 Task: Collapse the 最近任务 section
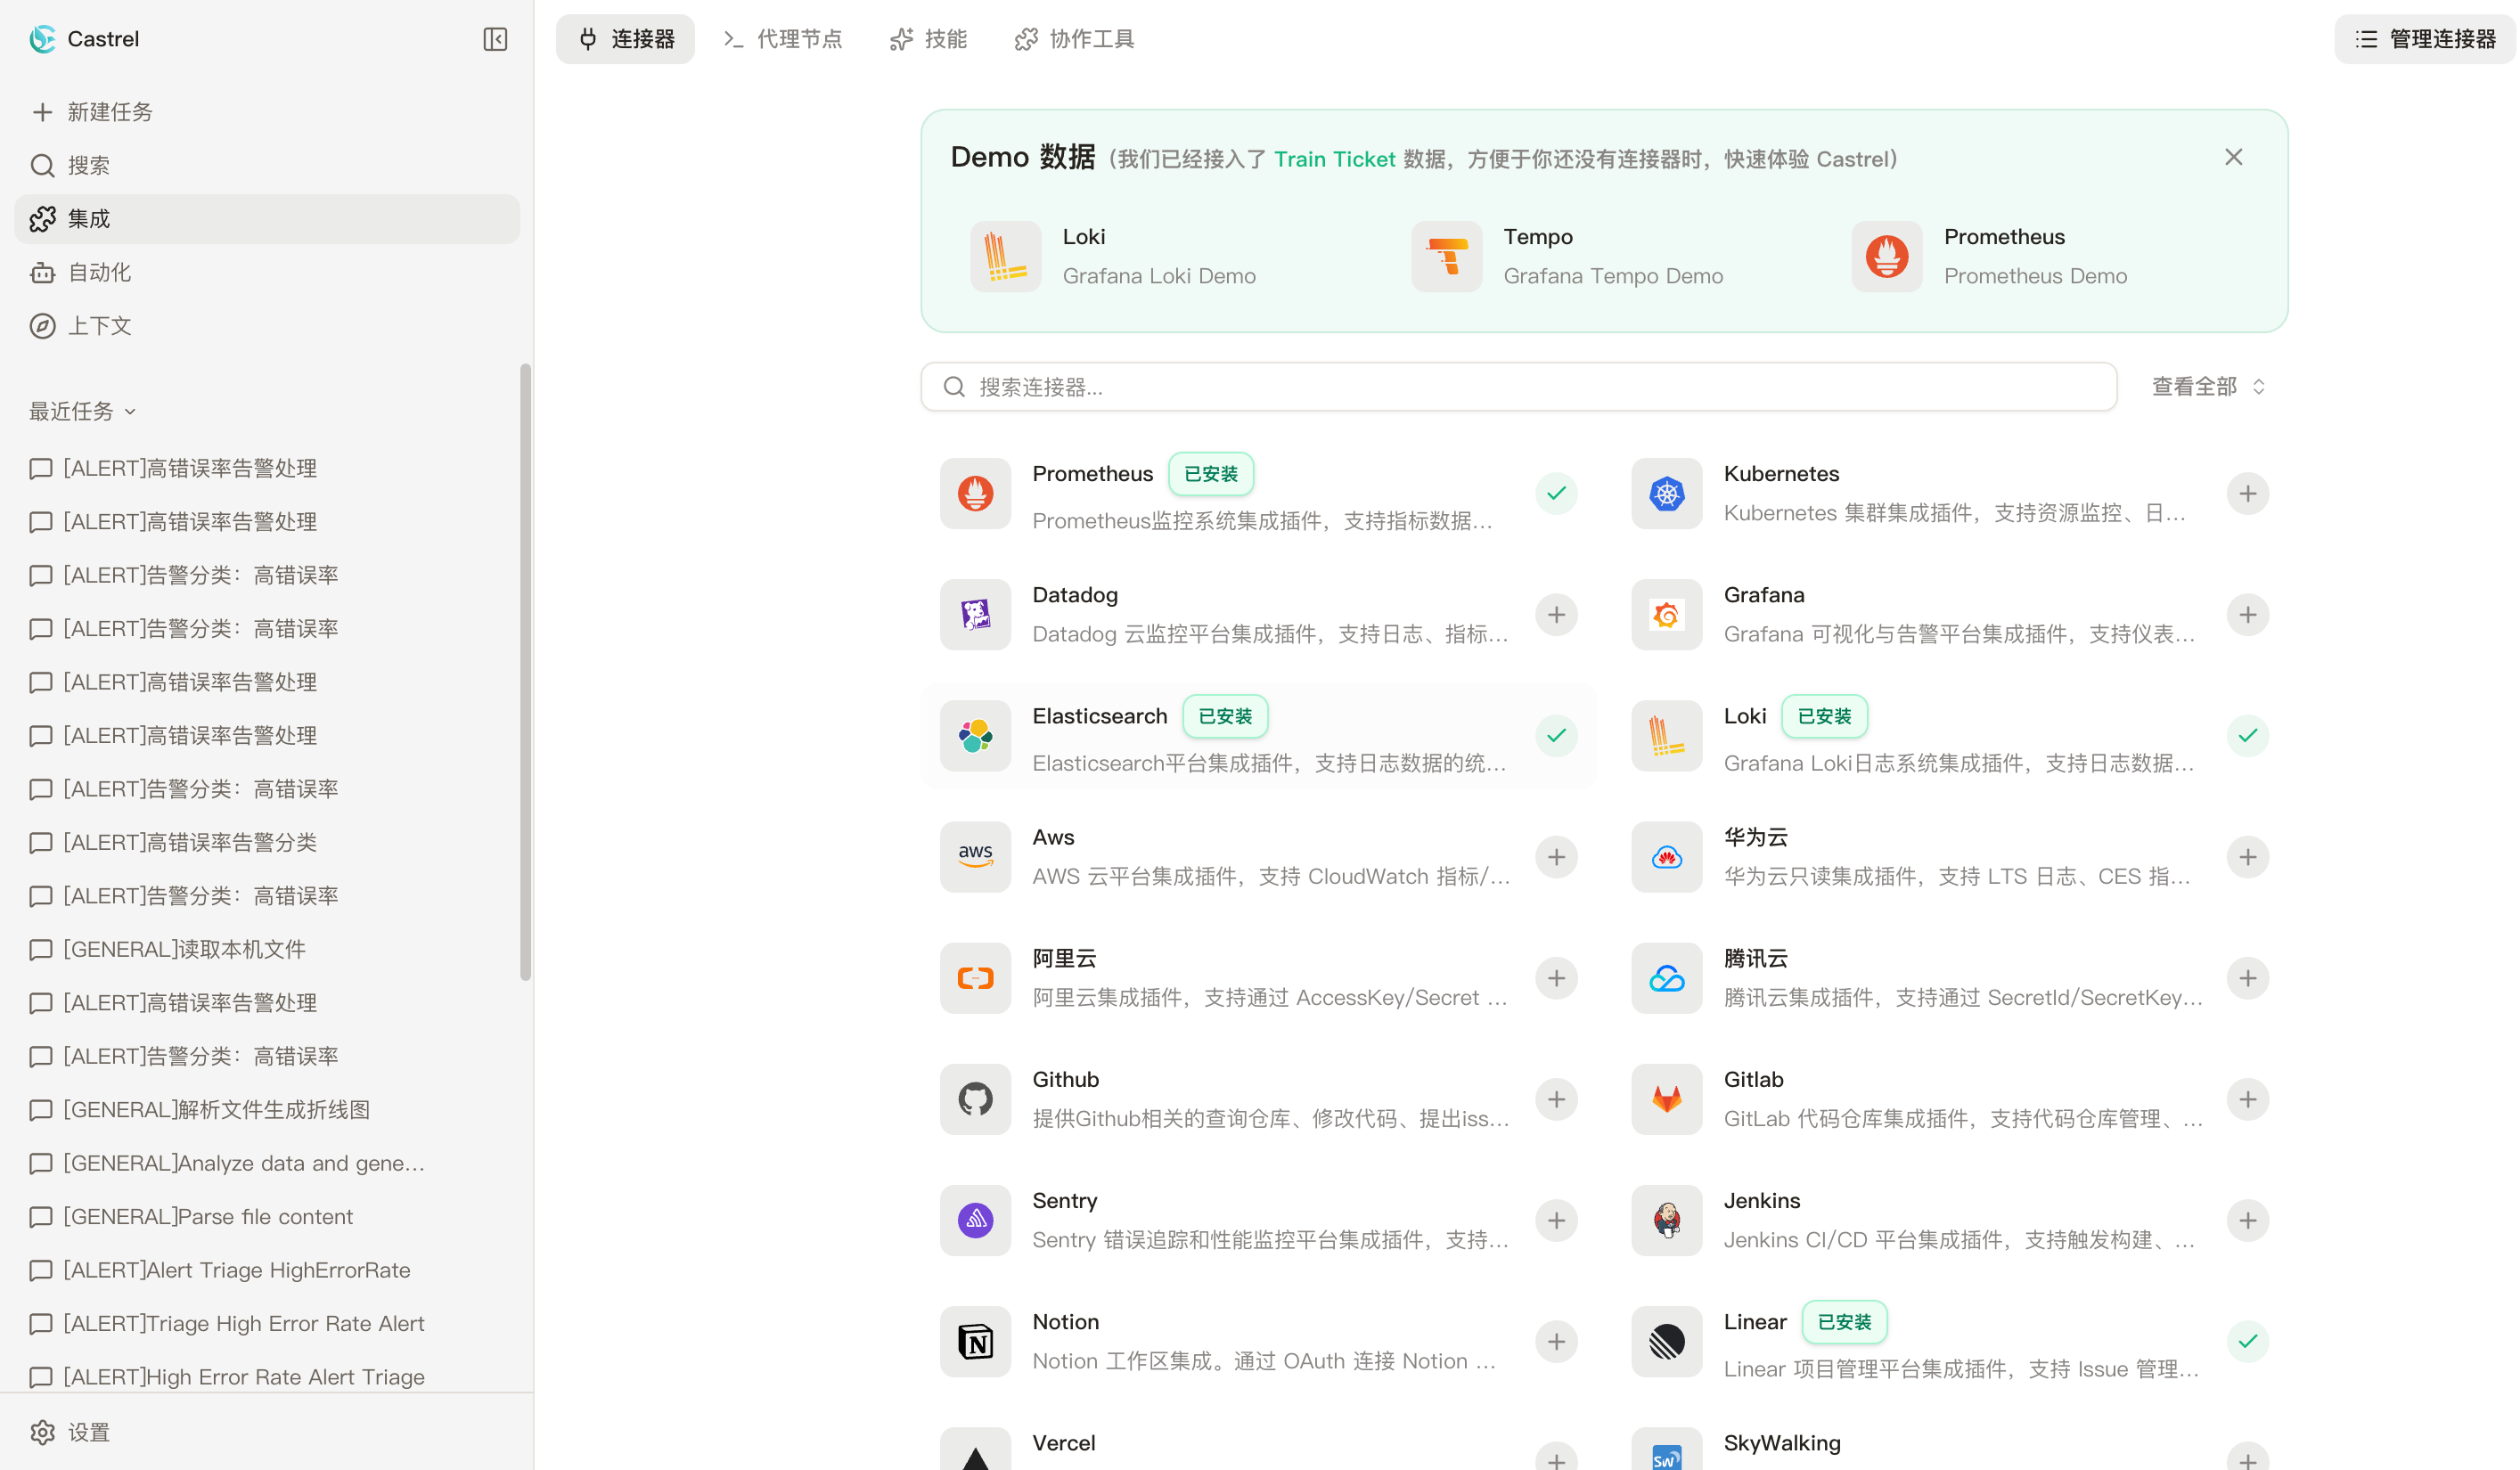coord(82,411)
